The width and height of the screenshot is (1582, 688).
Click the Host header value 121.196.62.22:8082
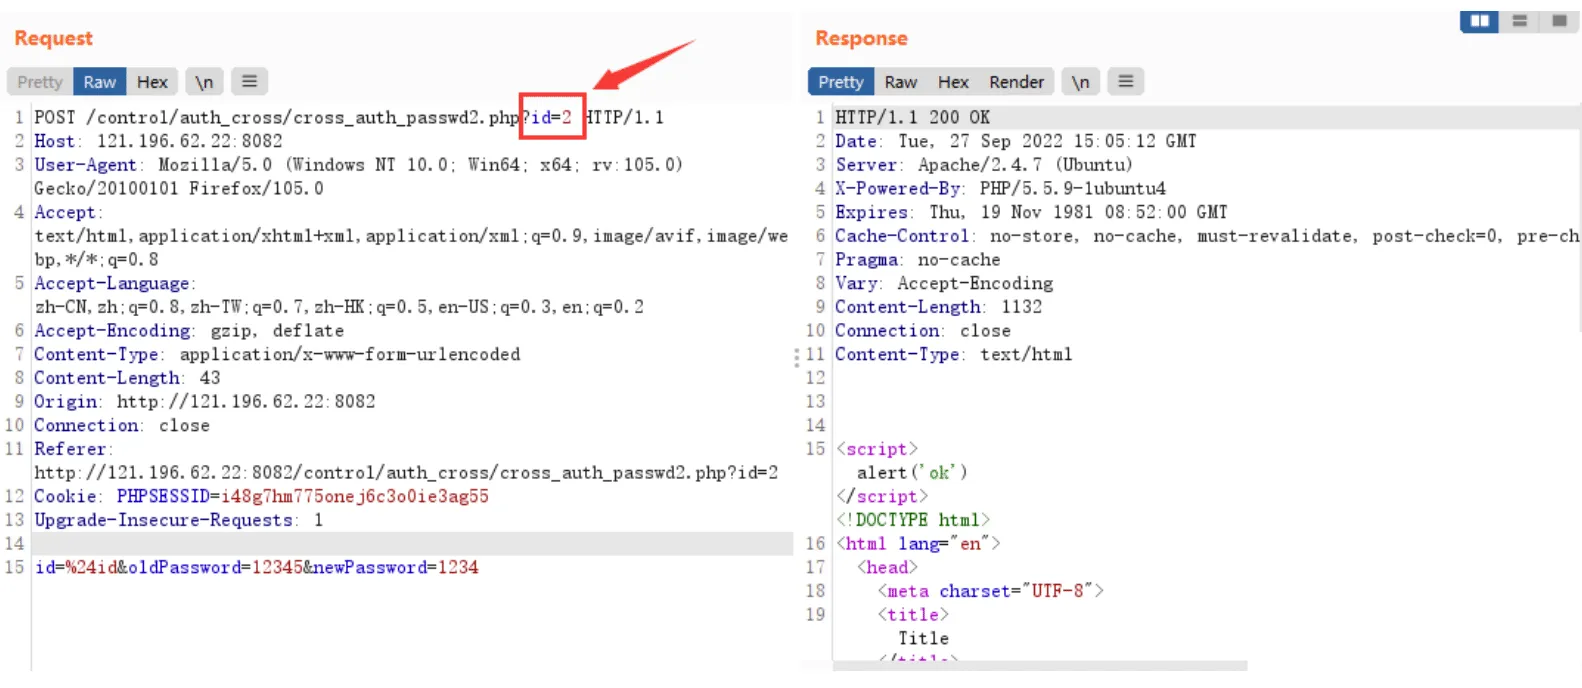click(x=190, y=141)
